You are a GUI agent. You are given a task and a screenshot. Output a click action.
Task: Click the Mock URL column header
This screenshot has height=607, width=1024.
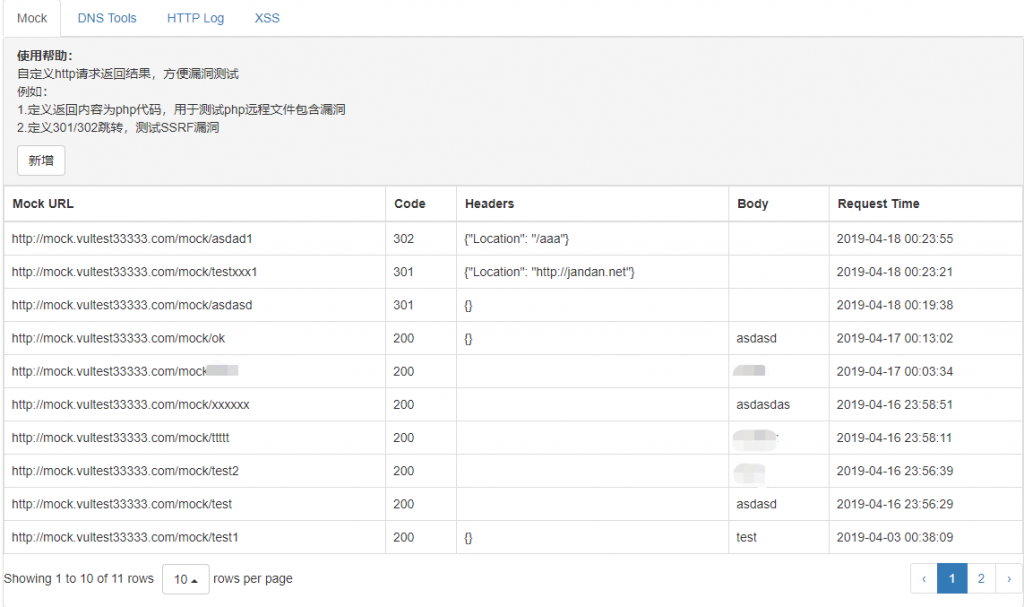[x=43, y=204]
